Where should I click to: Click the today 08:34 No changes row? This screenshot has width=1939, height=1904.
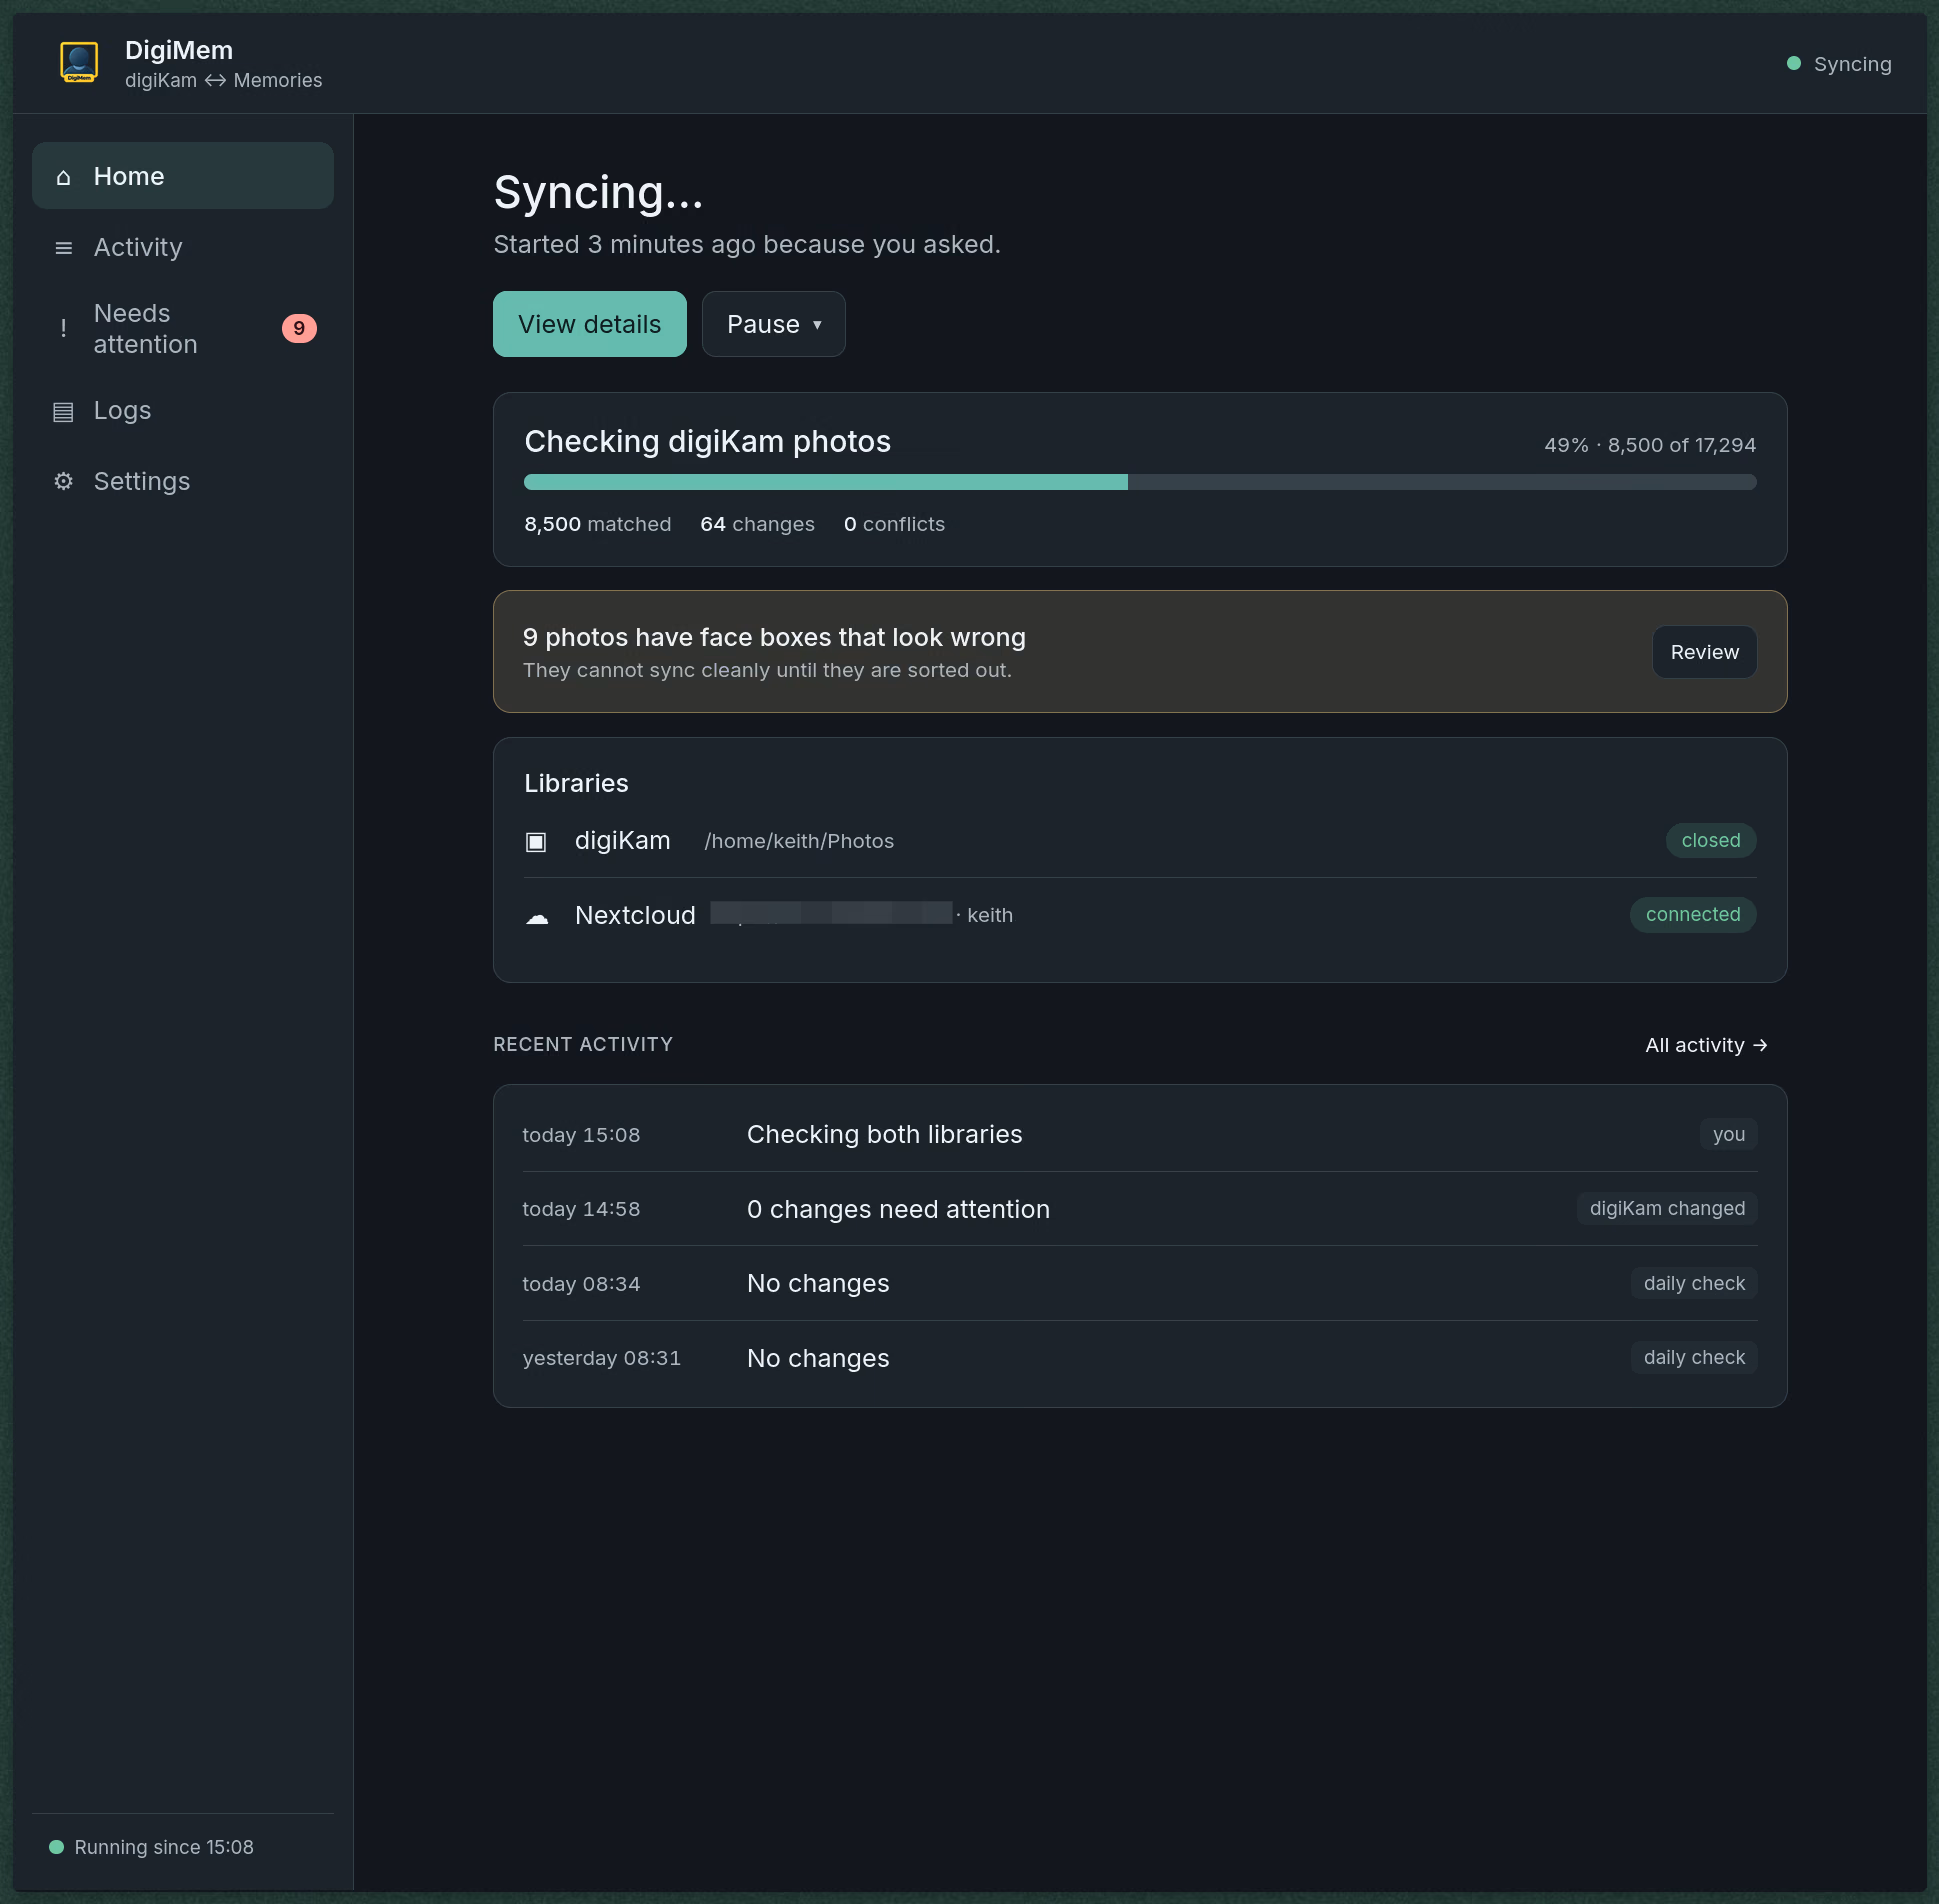pos(1140,1284)
